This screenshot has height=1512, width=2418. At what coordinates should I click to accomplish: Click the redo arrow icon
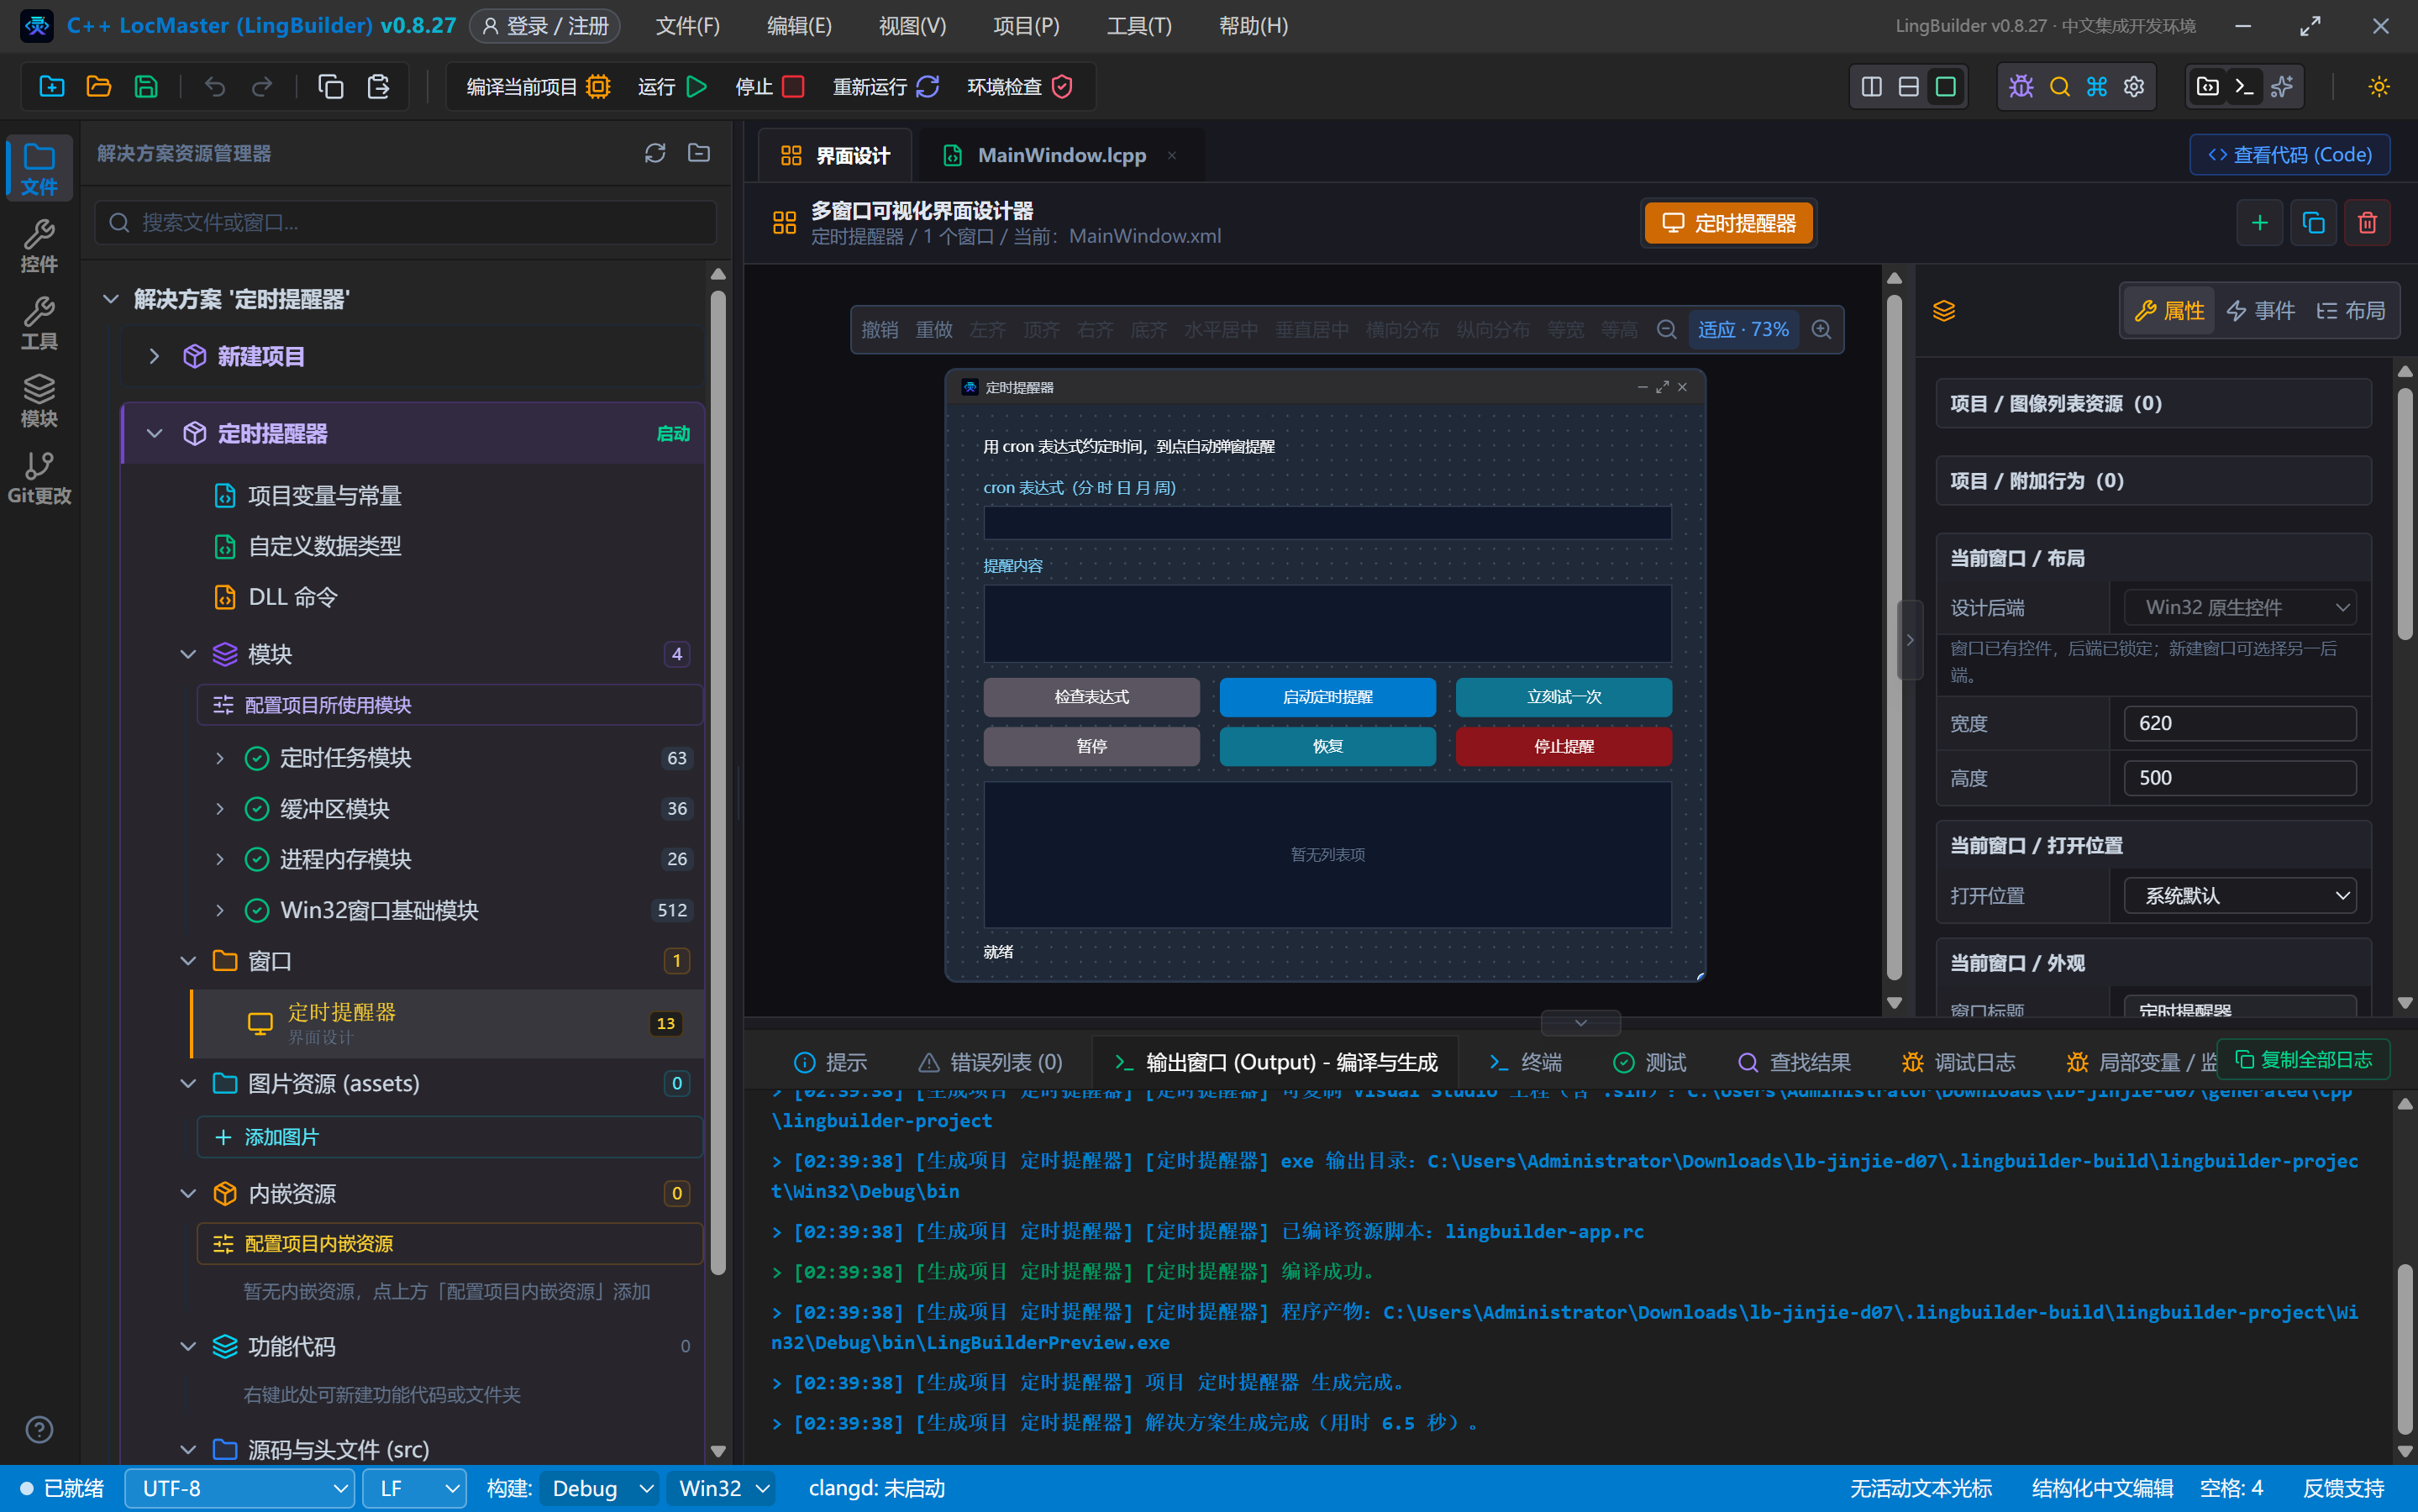click(262, 87)
